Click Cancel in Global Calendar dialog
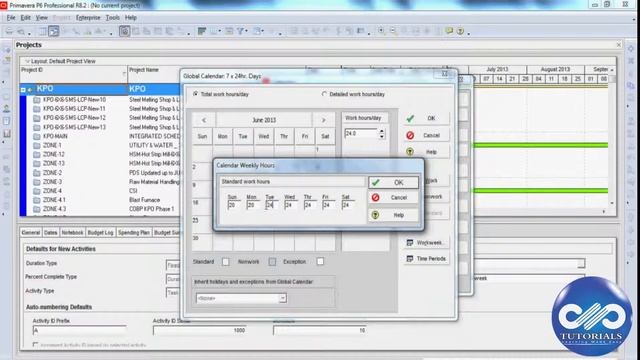Screen dimensions: 640x360 (426, 135)
